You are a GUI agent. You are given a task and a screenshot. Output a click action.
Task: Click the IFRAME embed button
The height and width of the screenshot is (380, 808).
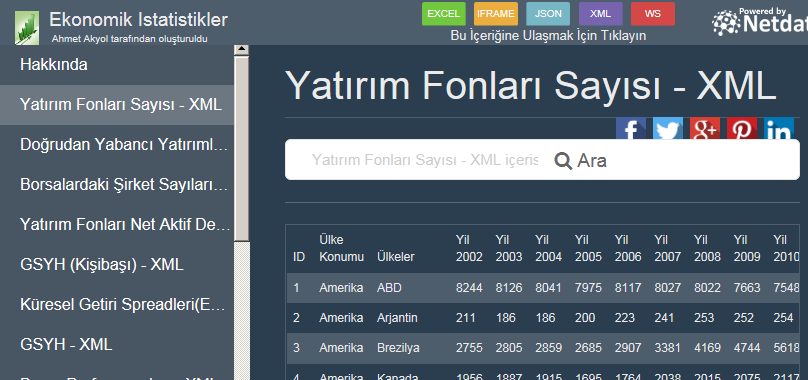[496, 14]
